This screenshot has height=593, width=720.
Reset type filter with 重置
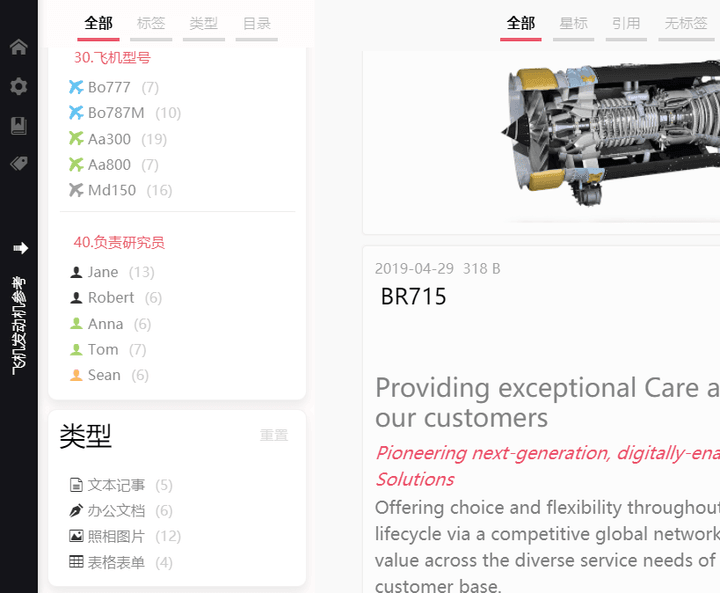pos(274,435)
